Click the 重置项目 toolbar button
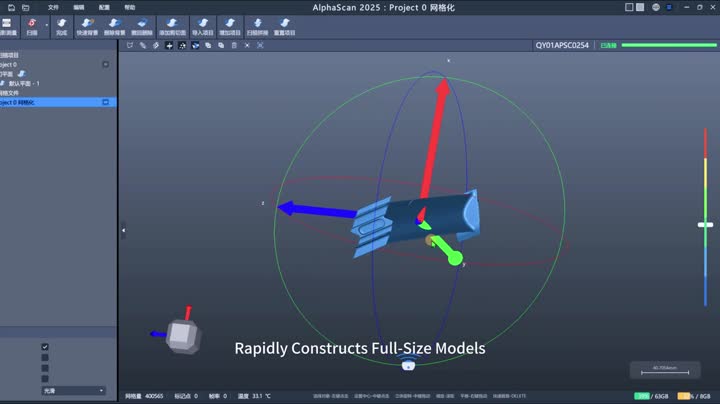This screenshot has width=720, height=404. [x=285, y=27]
